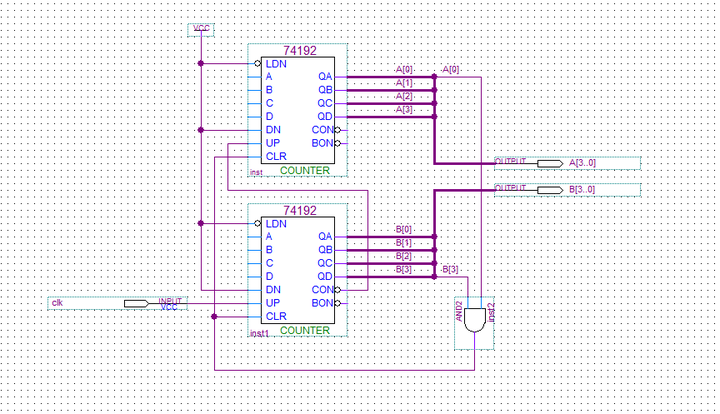Click the A[2] bus line label
720x414 pixels.
click(x=404, y=96)
